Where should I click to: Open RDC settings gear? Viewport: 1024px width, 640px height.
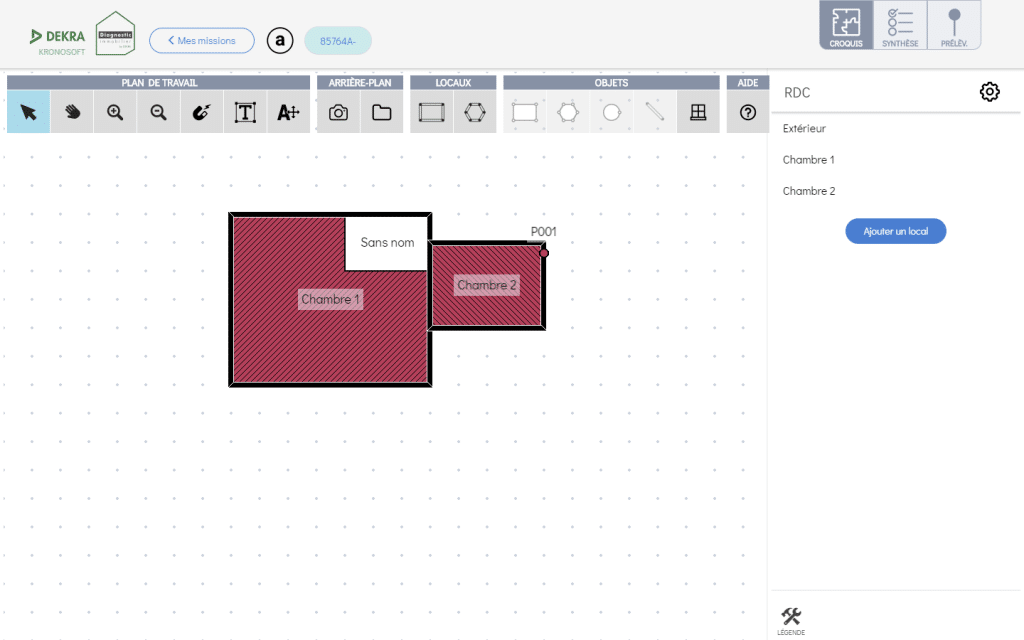point(989,92)
